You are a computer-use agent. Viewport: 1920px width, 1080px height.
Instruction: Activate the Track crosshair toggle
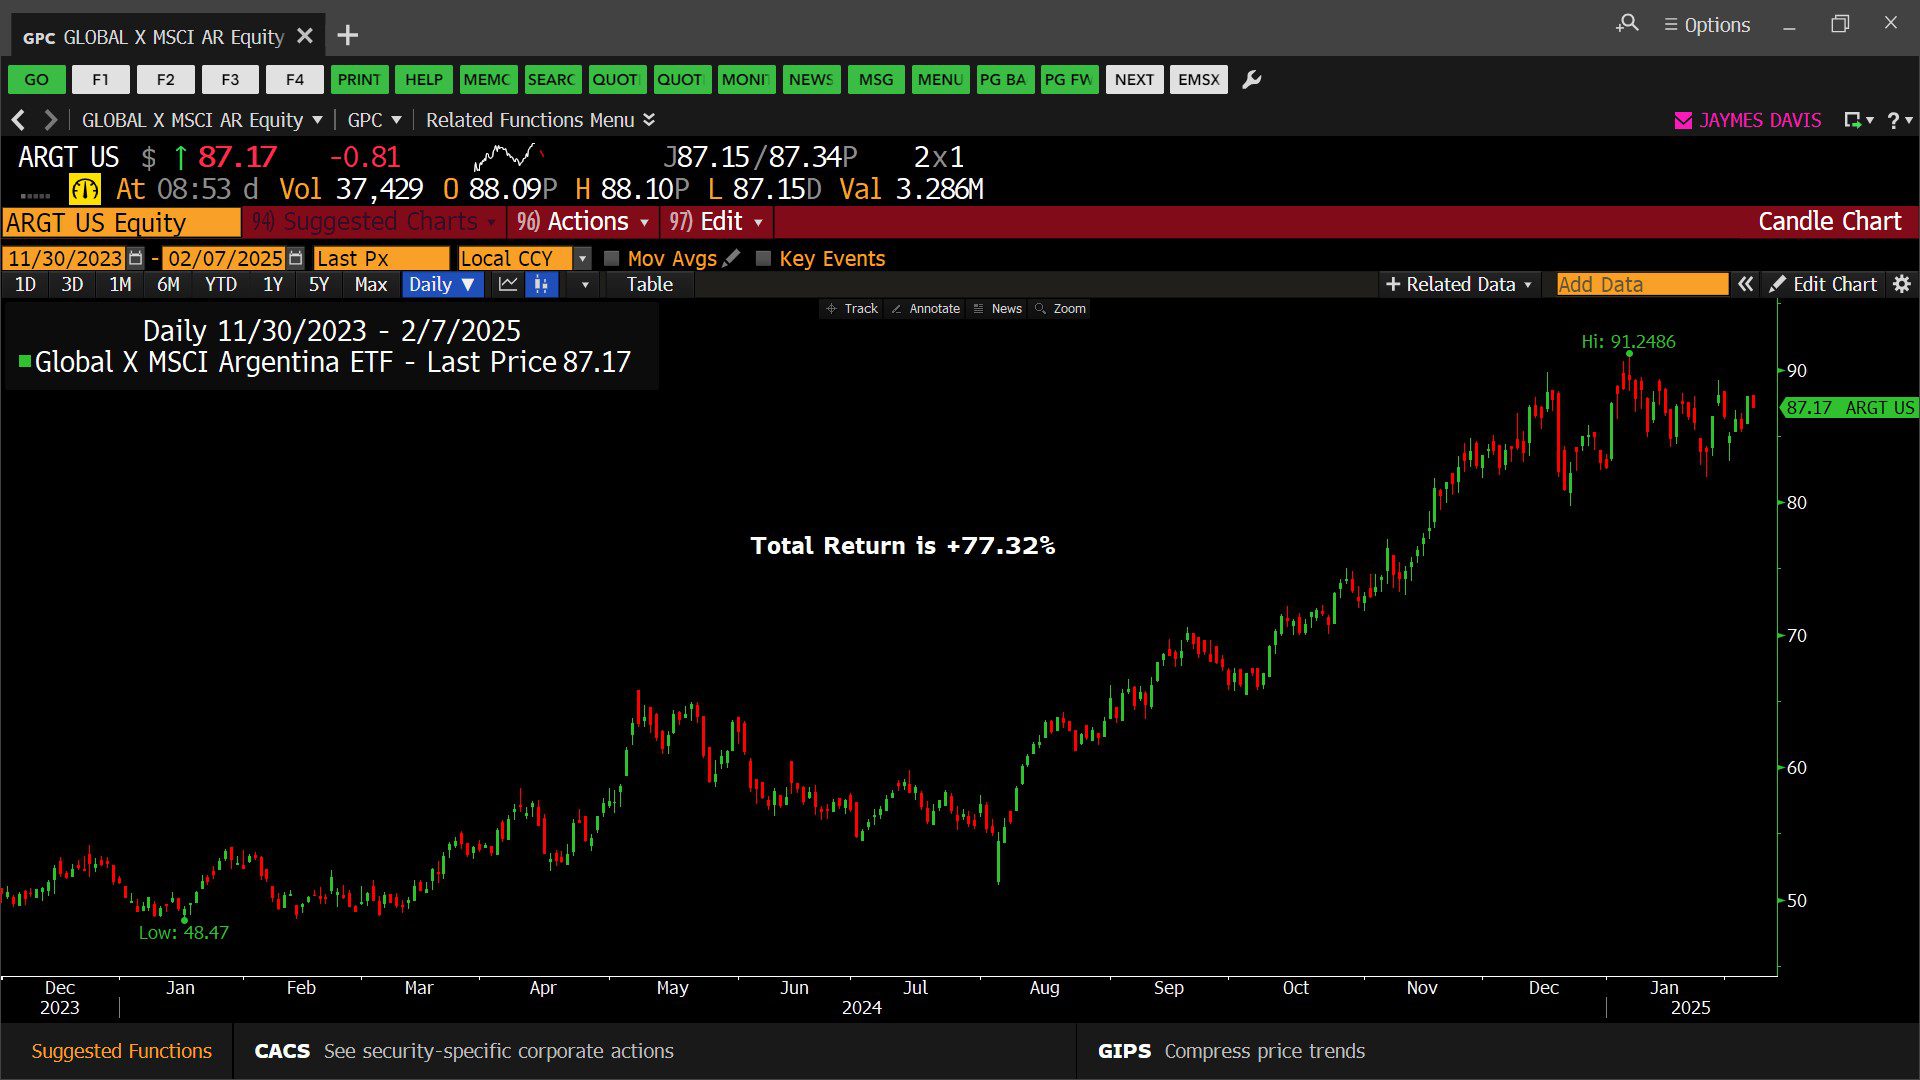tap(852, 309)
